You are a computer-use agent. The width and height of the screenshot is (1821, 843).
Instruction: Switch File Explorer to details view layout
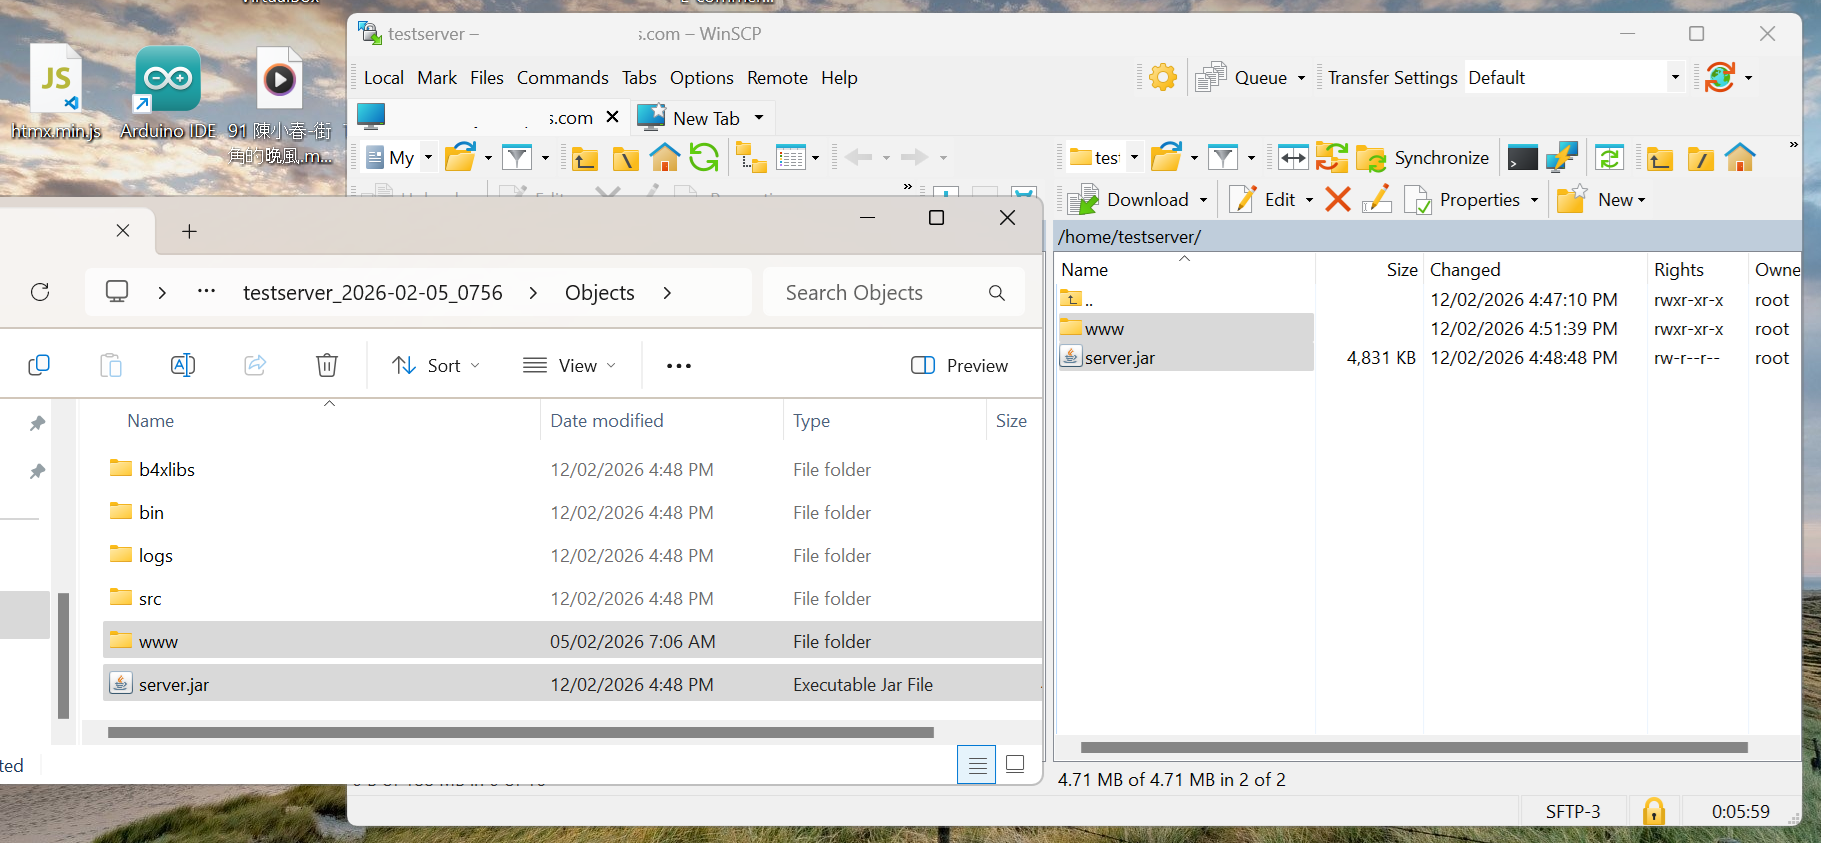976,765
